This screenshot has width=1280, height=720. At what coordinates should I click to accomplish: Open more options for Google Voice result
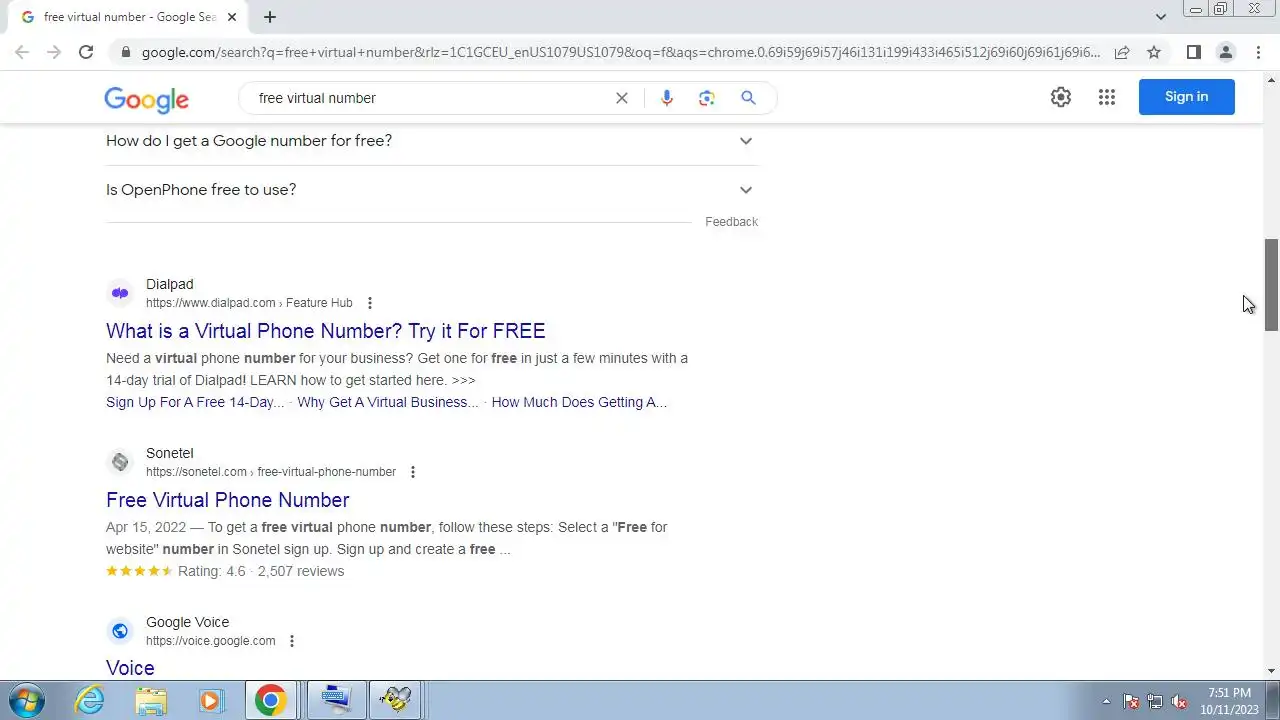292,641
